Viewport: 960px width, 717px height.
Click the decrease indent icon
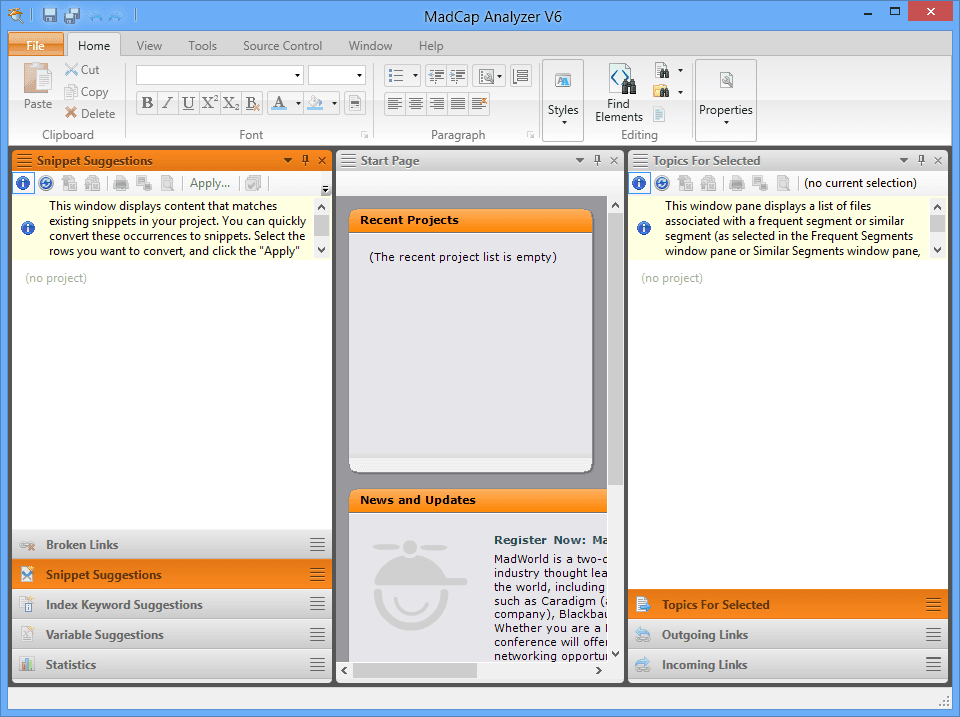436,76
